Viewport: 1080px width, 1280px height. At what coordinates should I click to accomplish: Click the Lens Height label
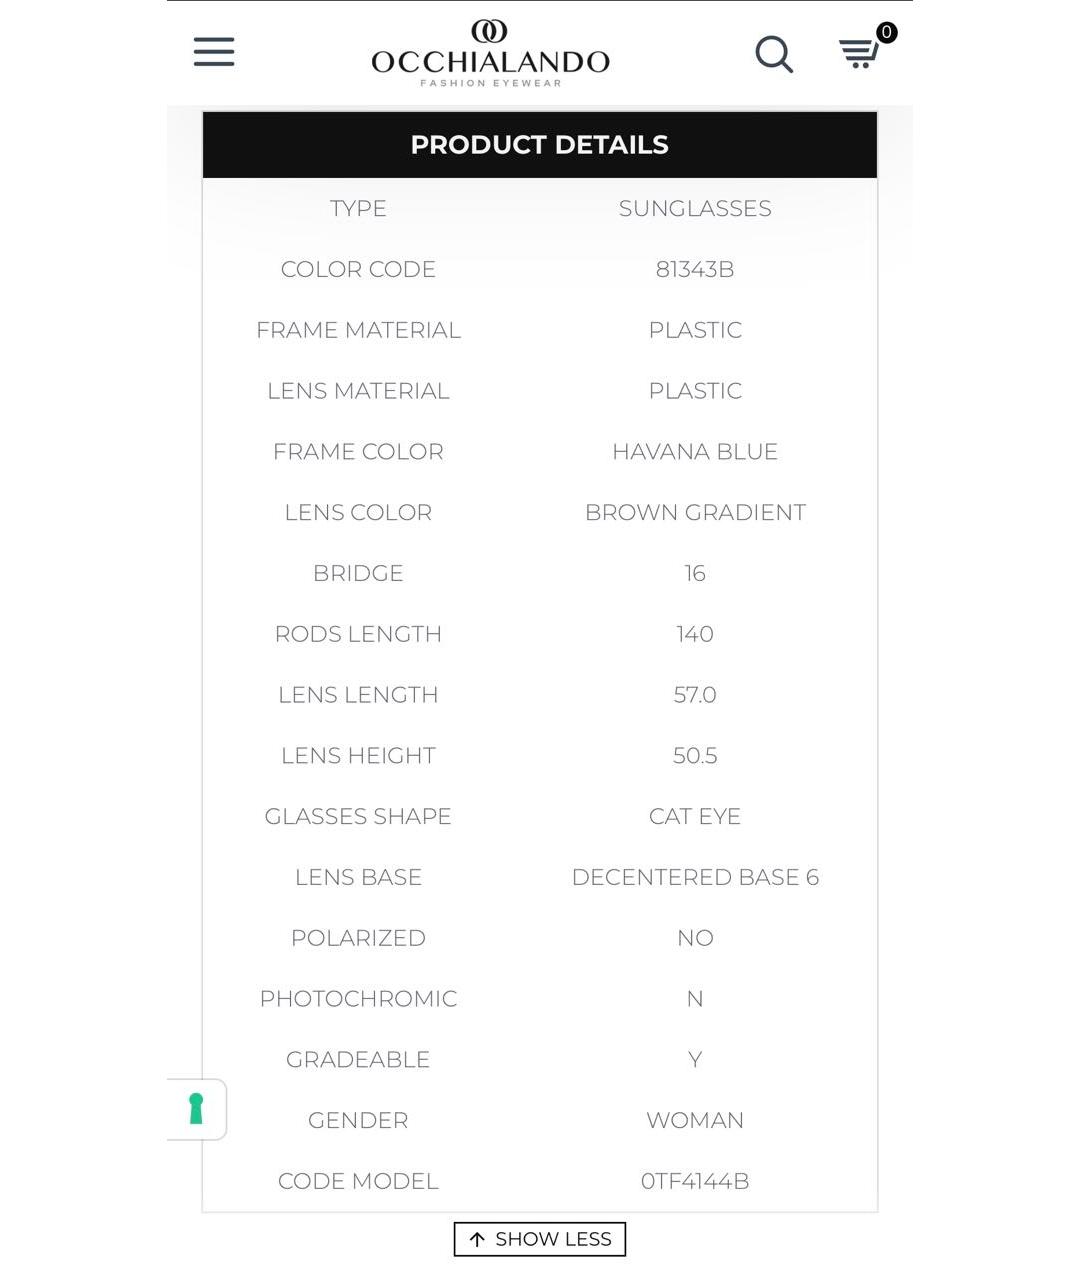[358, 756]
